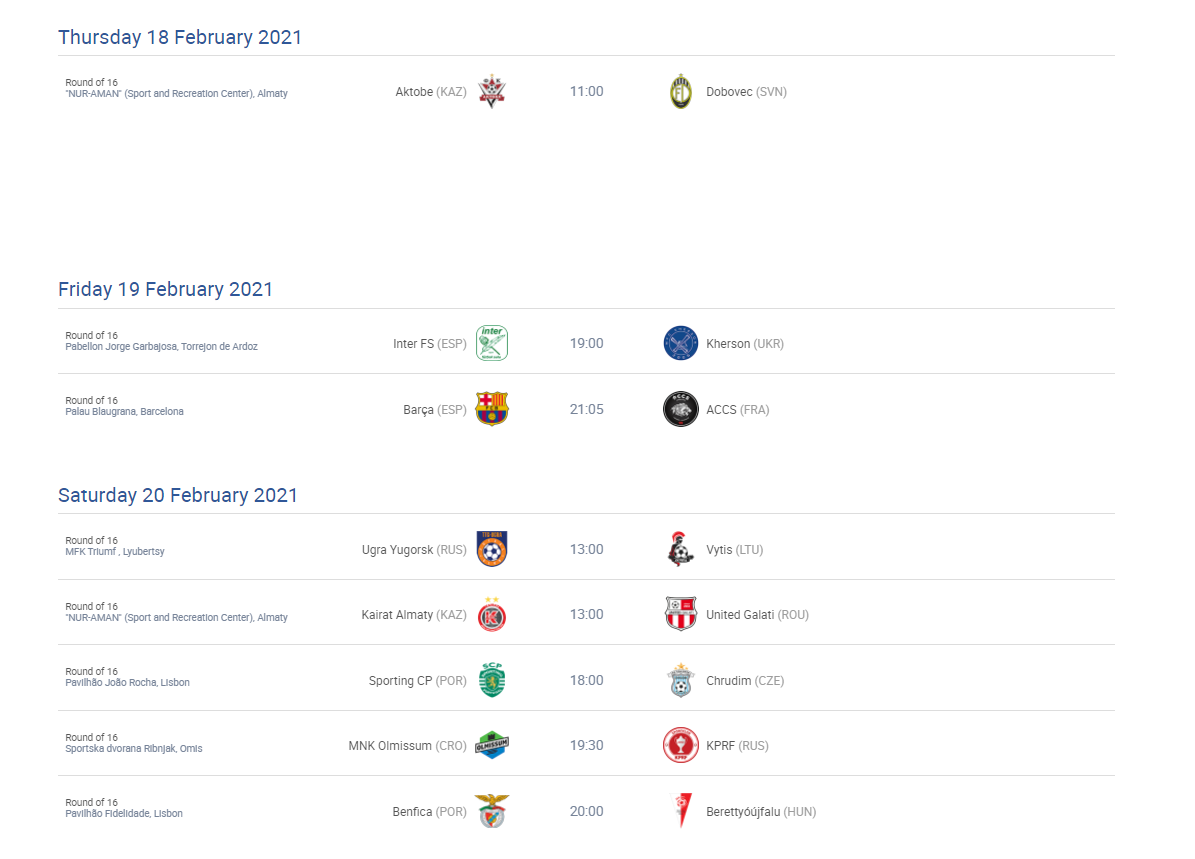Viewport: 1195px width, 859px height.
Task: Click the Dobovec club crest
Action: pos(681,91)
